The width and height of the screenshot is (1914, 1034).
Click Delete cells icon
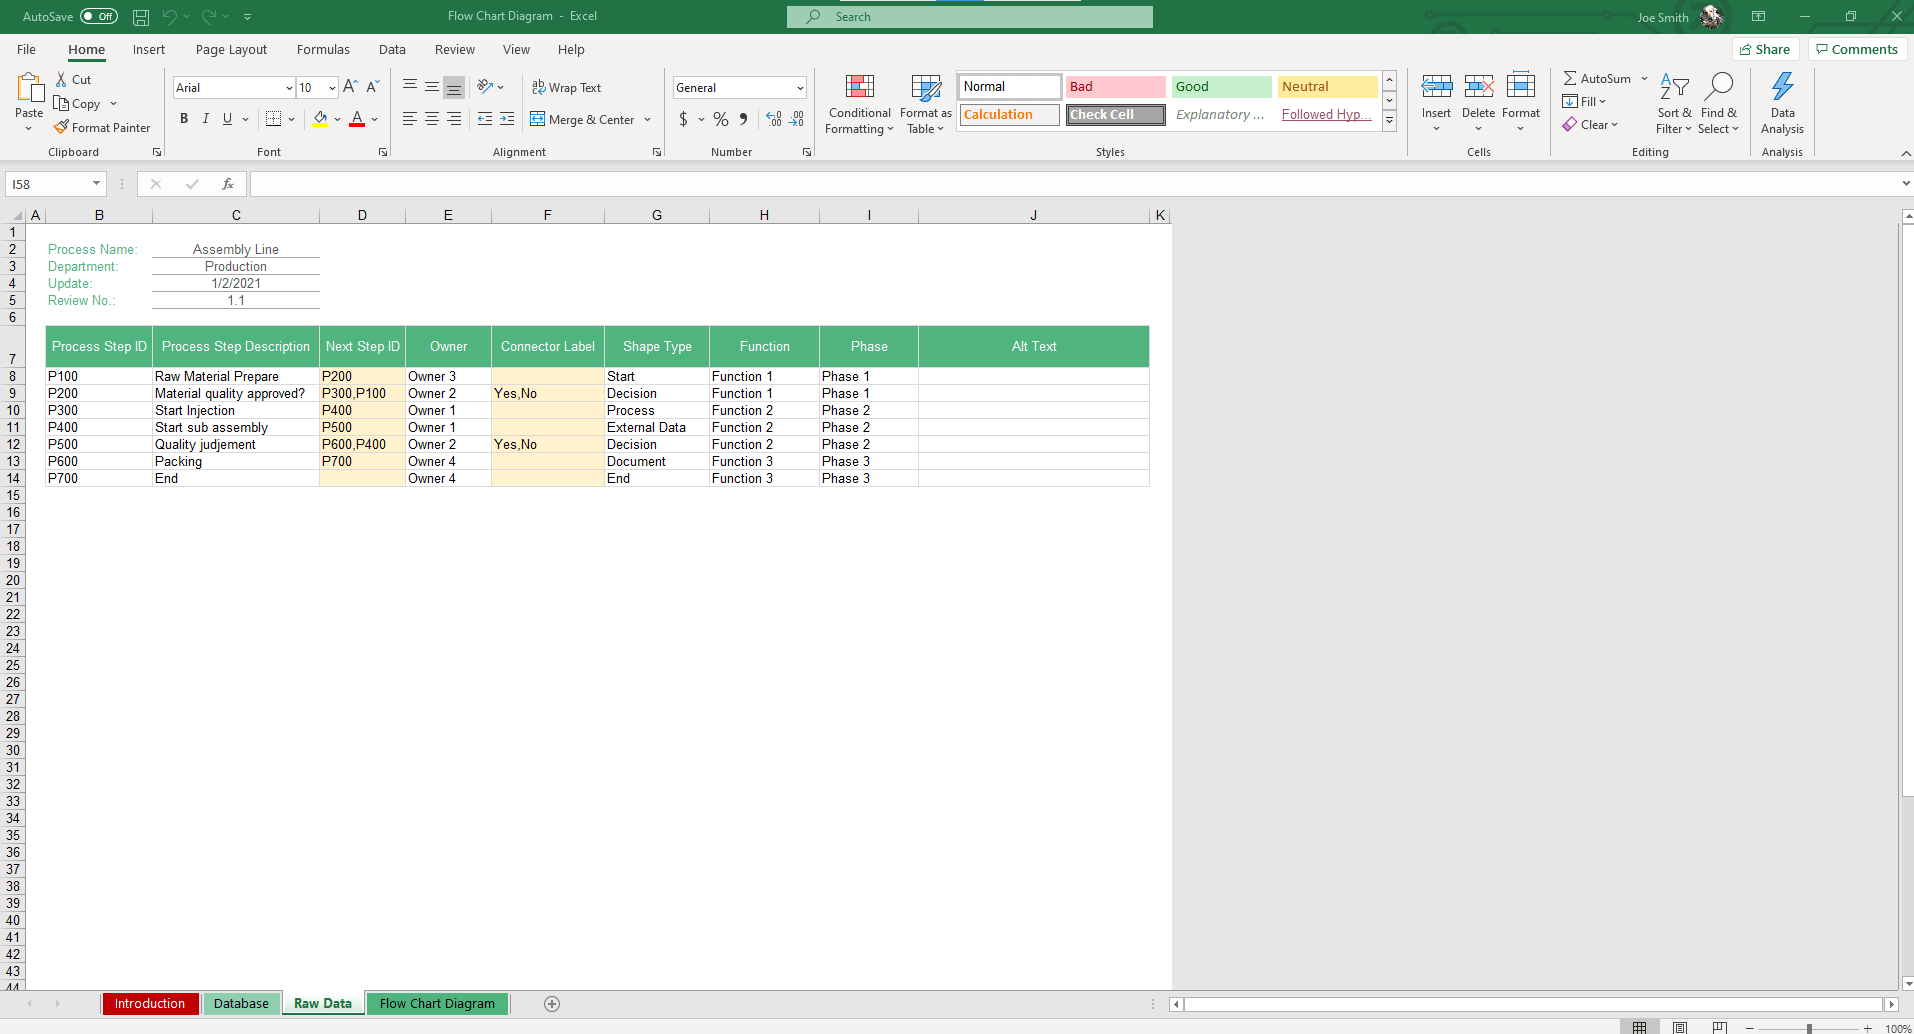[x=1479, y=87]
